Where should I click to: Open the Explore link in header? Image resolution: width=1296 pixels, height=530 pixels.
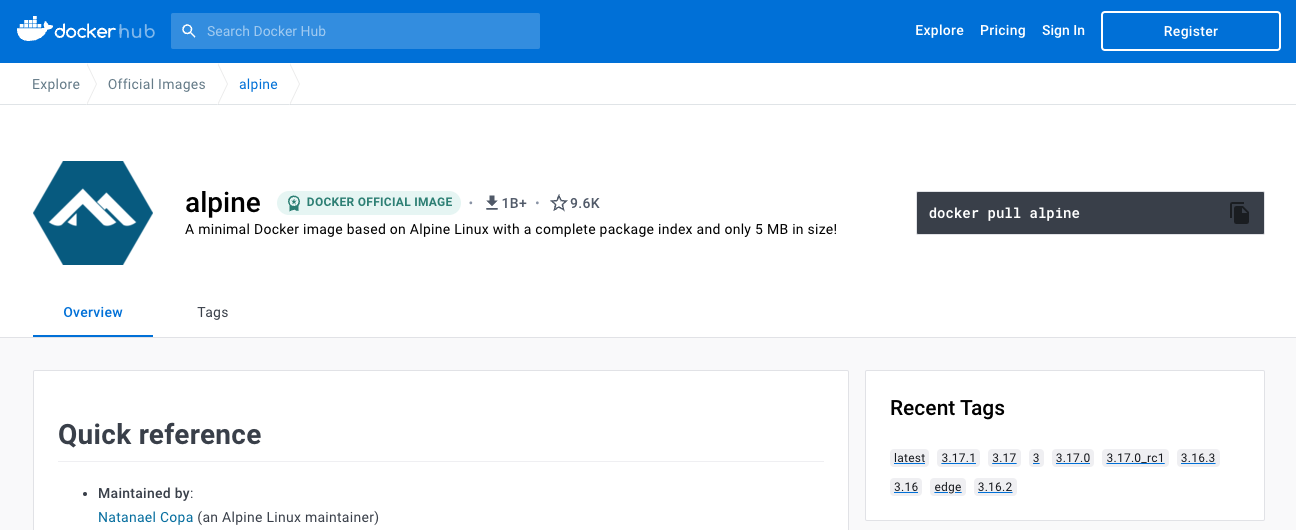click(x=939, y=31)
